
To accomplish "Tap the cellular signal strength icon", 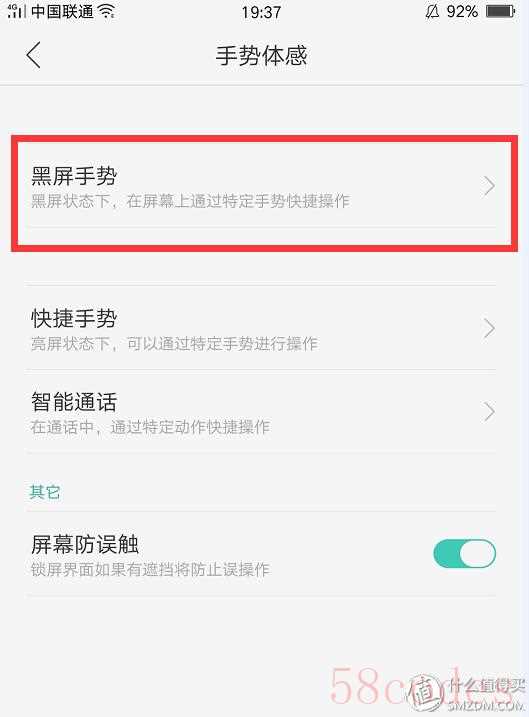I will coord(16,11).
